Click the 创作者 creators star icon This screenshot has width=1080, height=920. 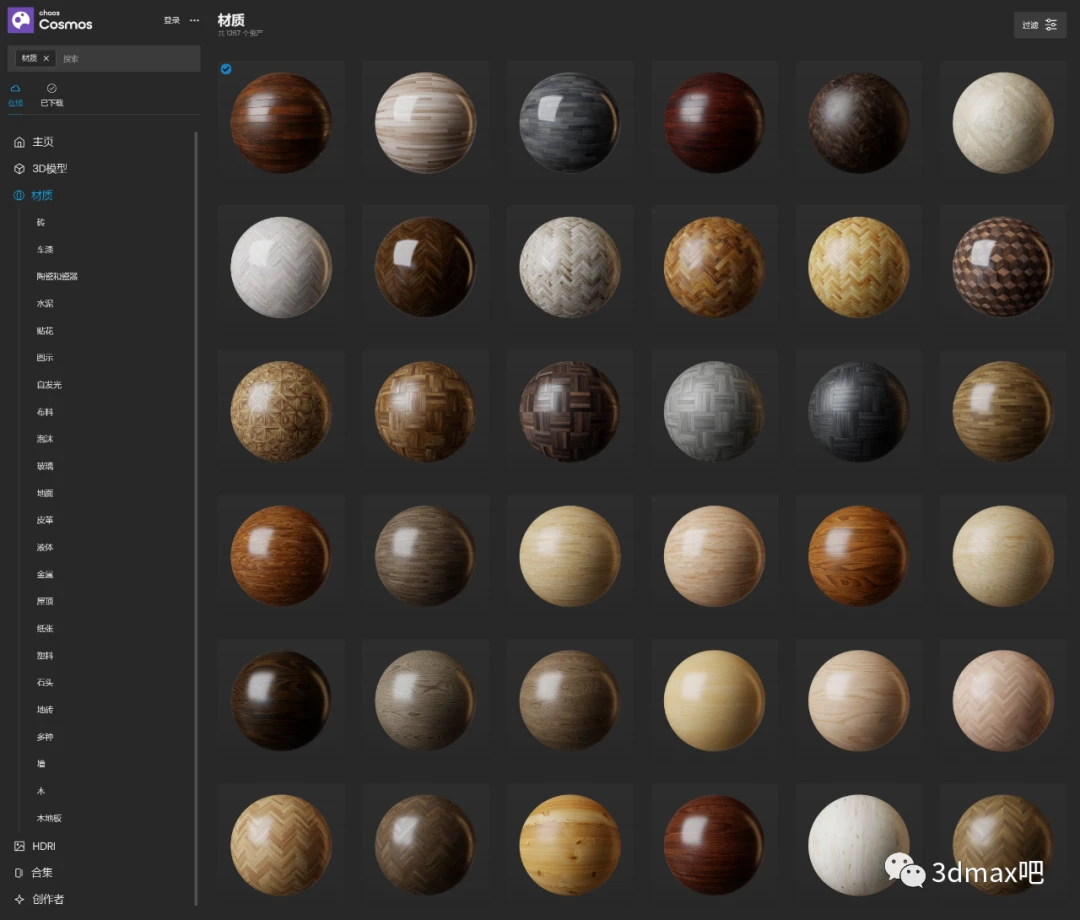(x=19, y=900)
